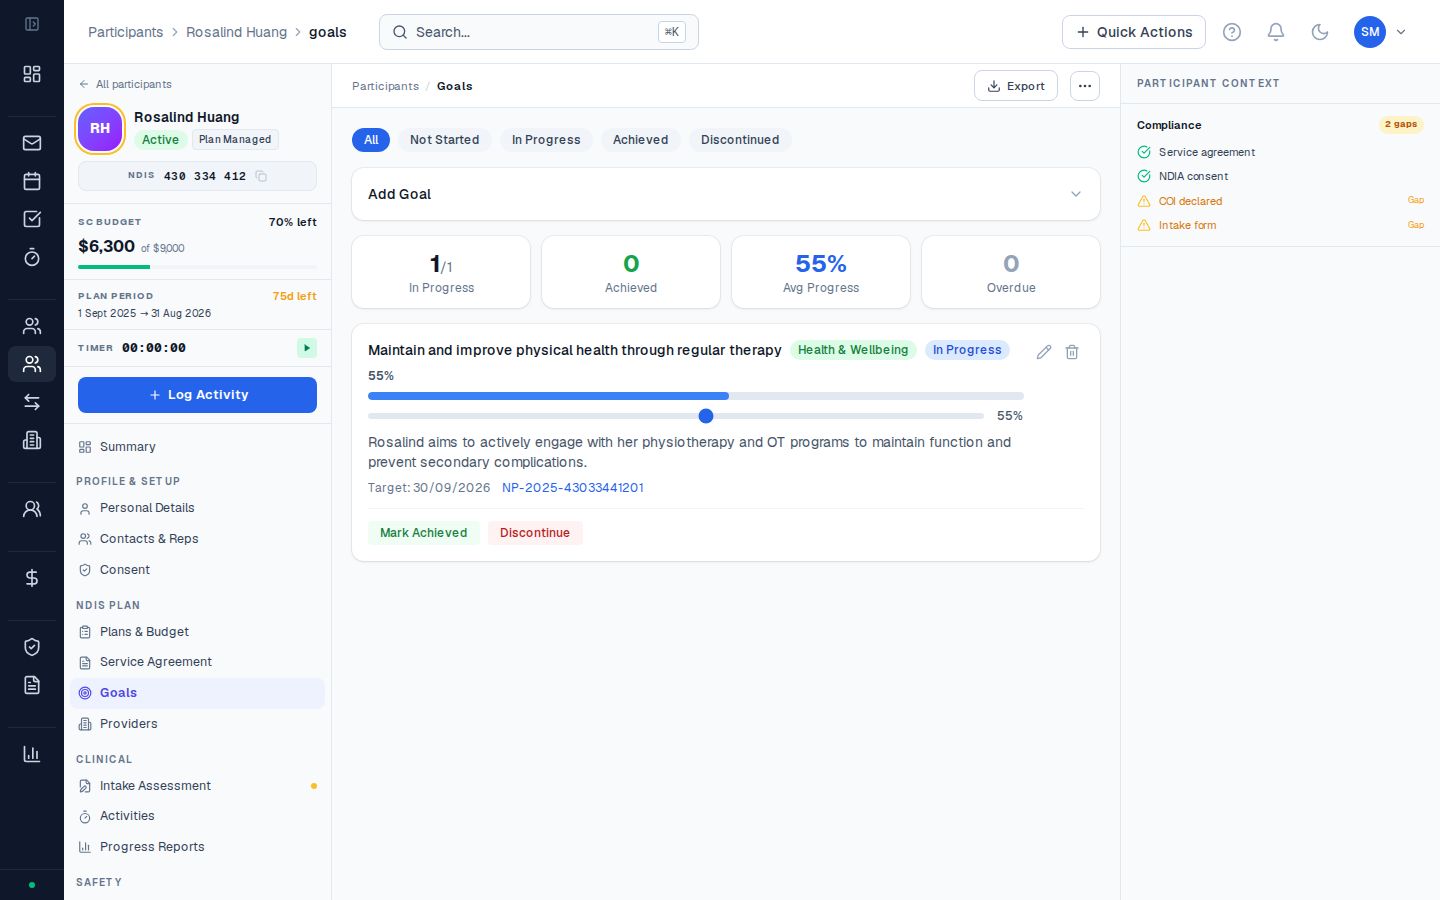This screenshot has width=1440, height=900.
Task: Click the Health & Wellbeing tag
Action: [x=853, y=350]
